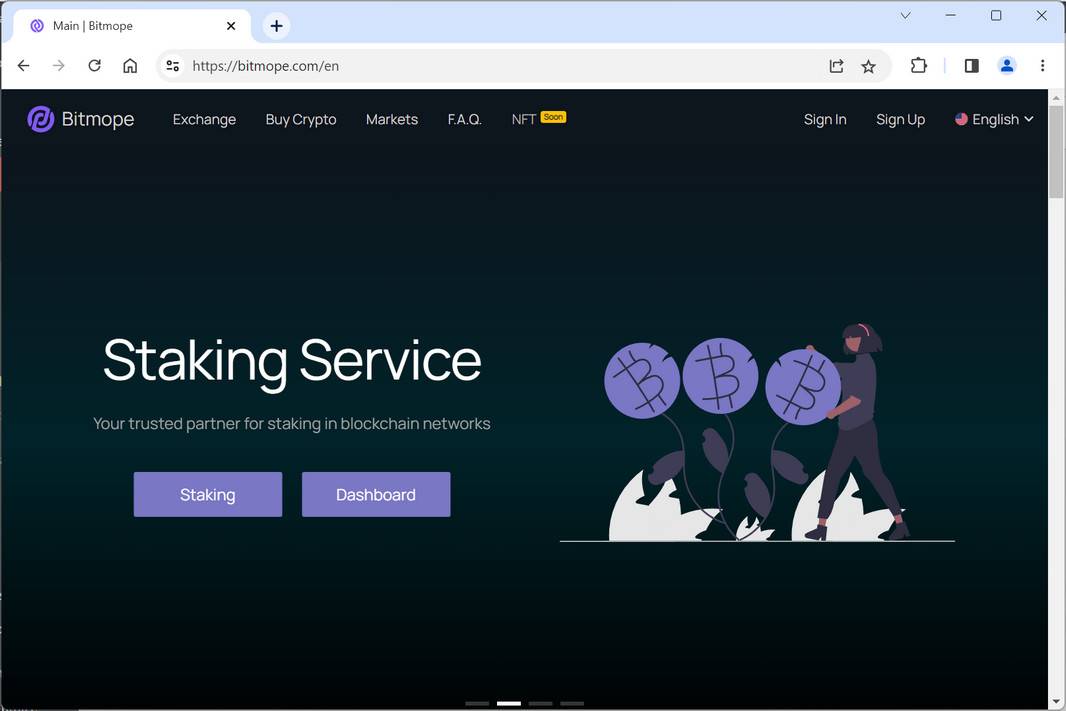Image resolution: width=1066 pixels, height=711 pixels.
Task: Click the Dashboard button
Action: click(x=376, y=494)
